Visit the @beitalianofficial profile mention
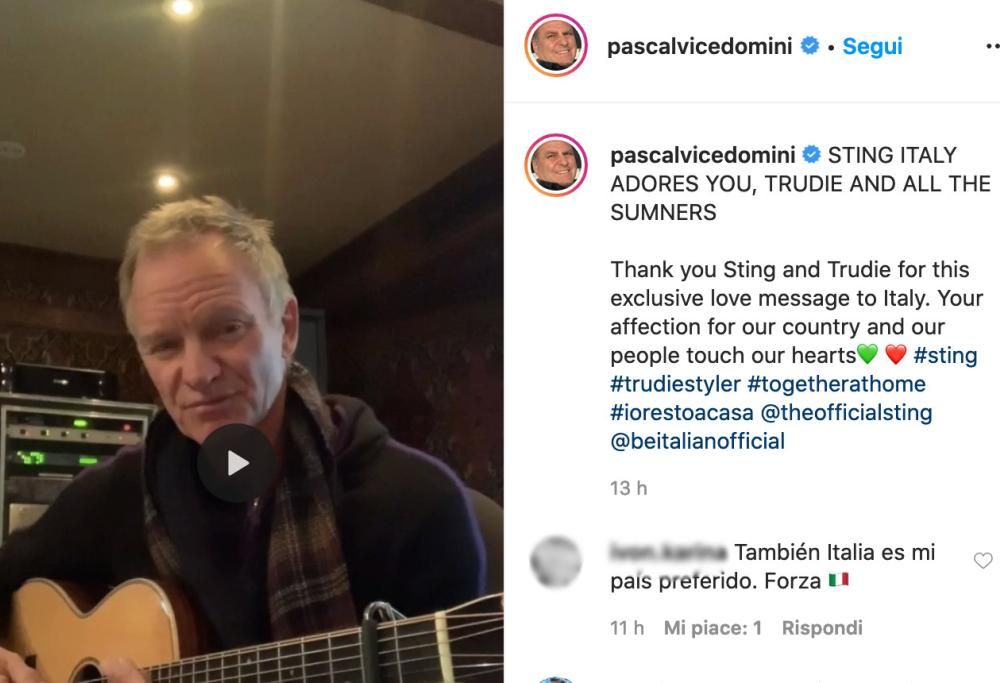Image resolution: width=1000 pixels, height=683 pixels. [698, 441]
